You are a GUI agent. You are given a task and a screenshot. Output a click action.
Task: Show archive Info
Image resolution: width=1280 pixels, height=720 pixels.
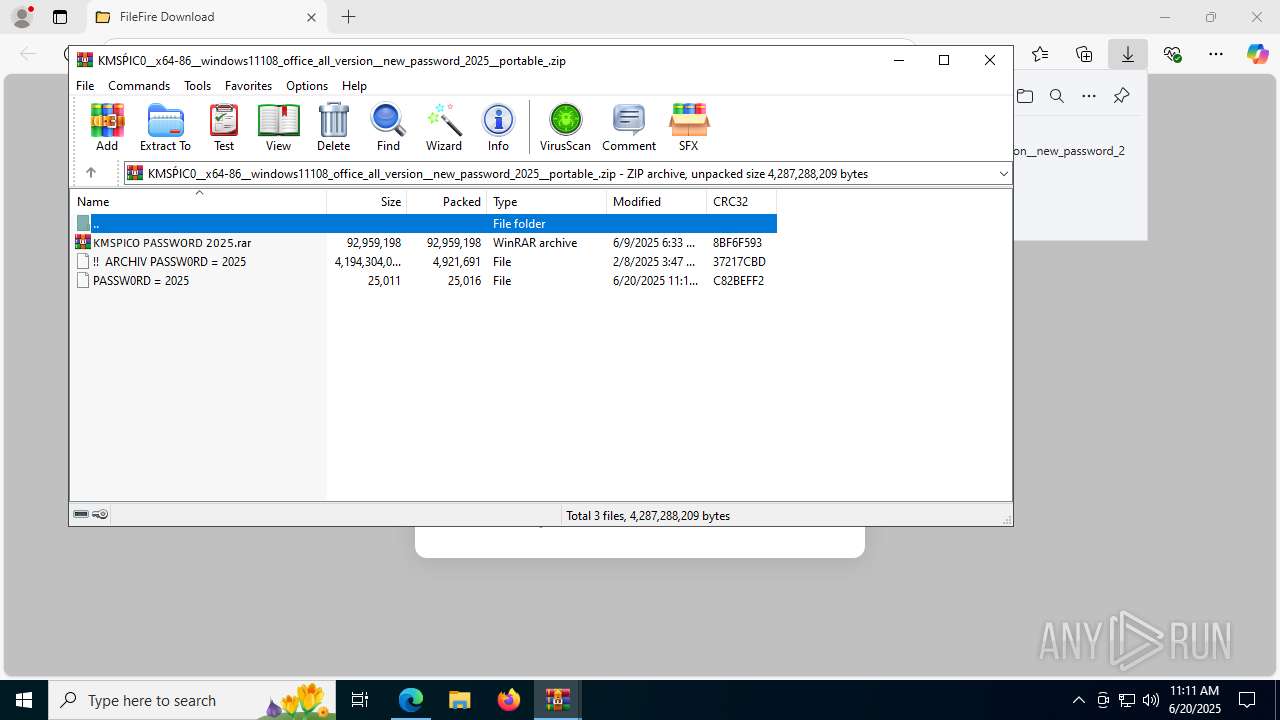click(x=498, y=127)
